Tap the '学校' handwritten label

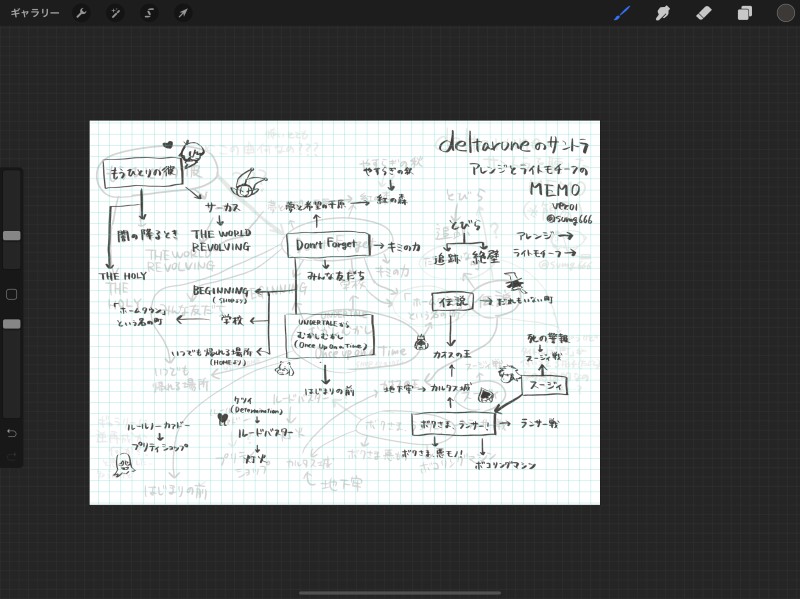(232, 320)
